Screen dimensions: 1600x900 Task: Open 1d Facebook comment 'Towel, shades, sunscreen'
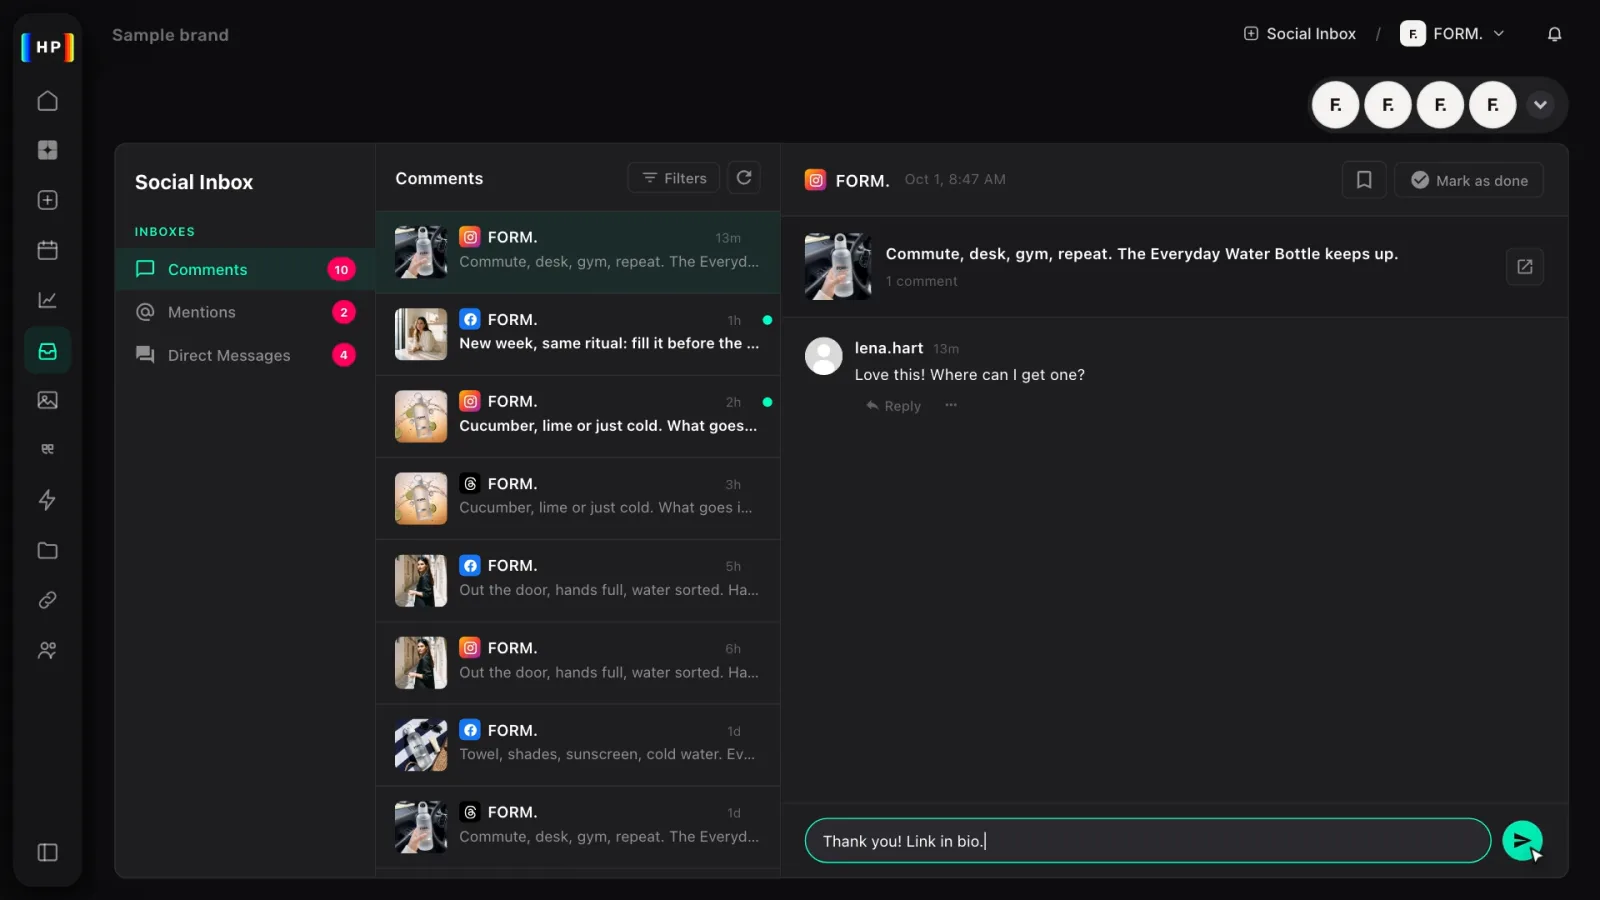point(578,745)
